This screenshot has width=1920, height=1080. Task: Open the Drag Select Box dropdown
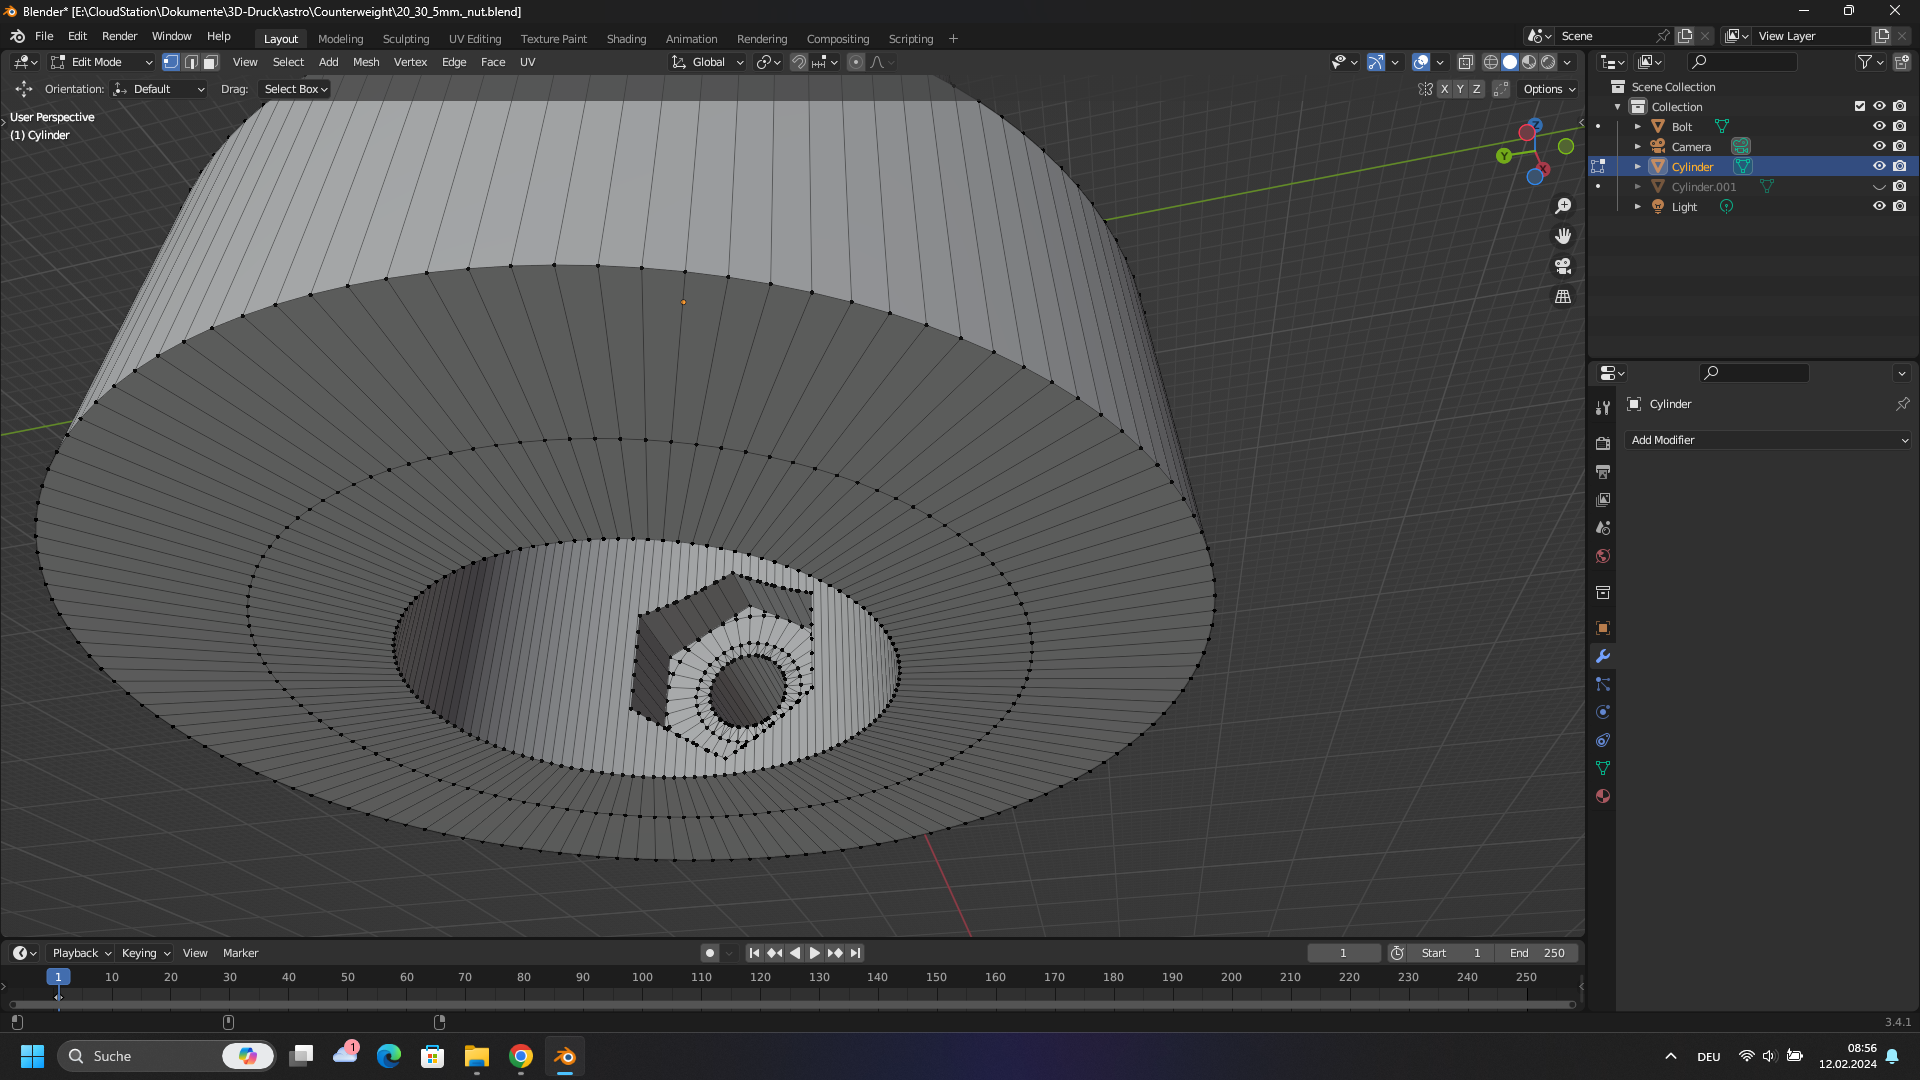296,89
